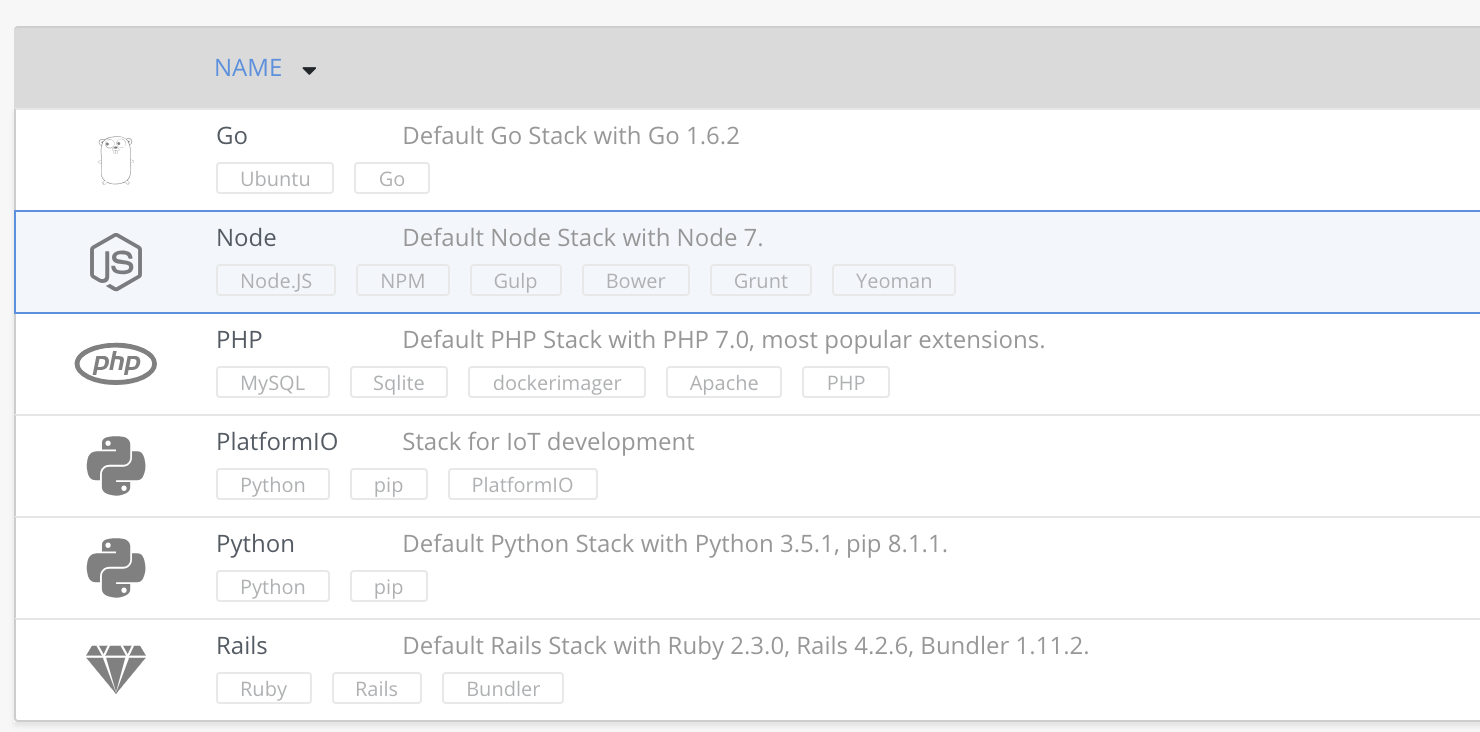
Task: Click the Grunt tag
Action: point(761,281)
